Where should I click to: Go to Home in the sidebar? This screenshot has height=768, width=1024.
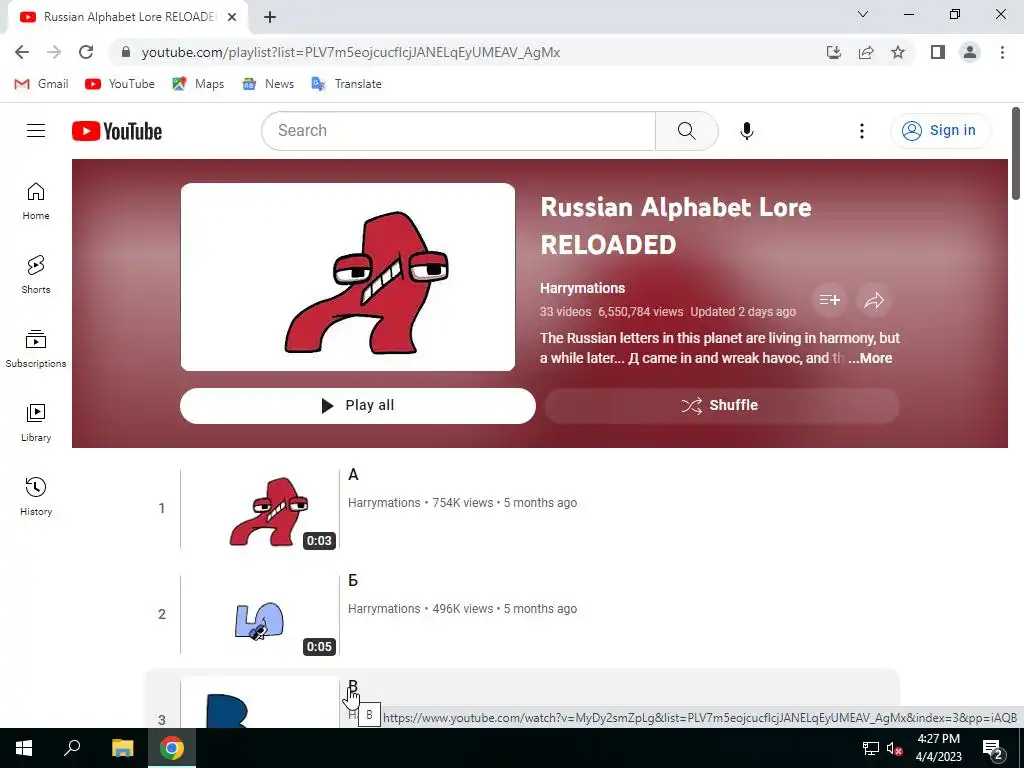point(36,200)
